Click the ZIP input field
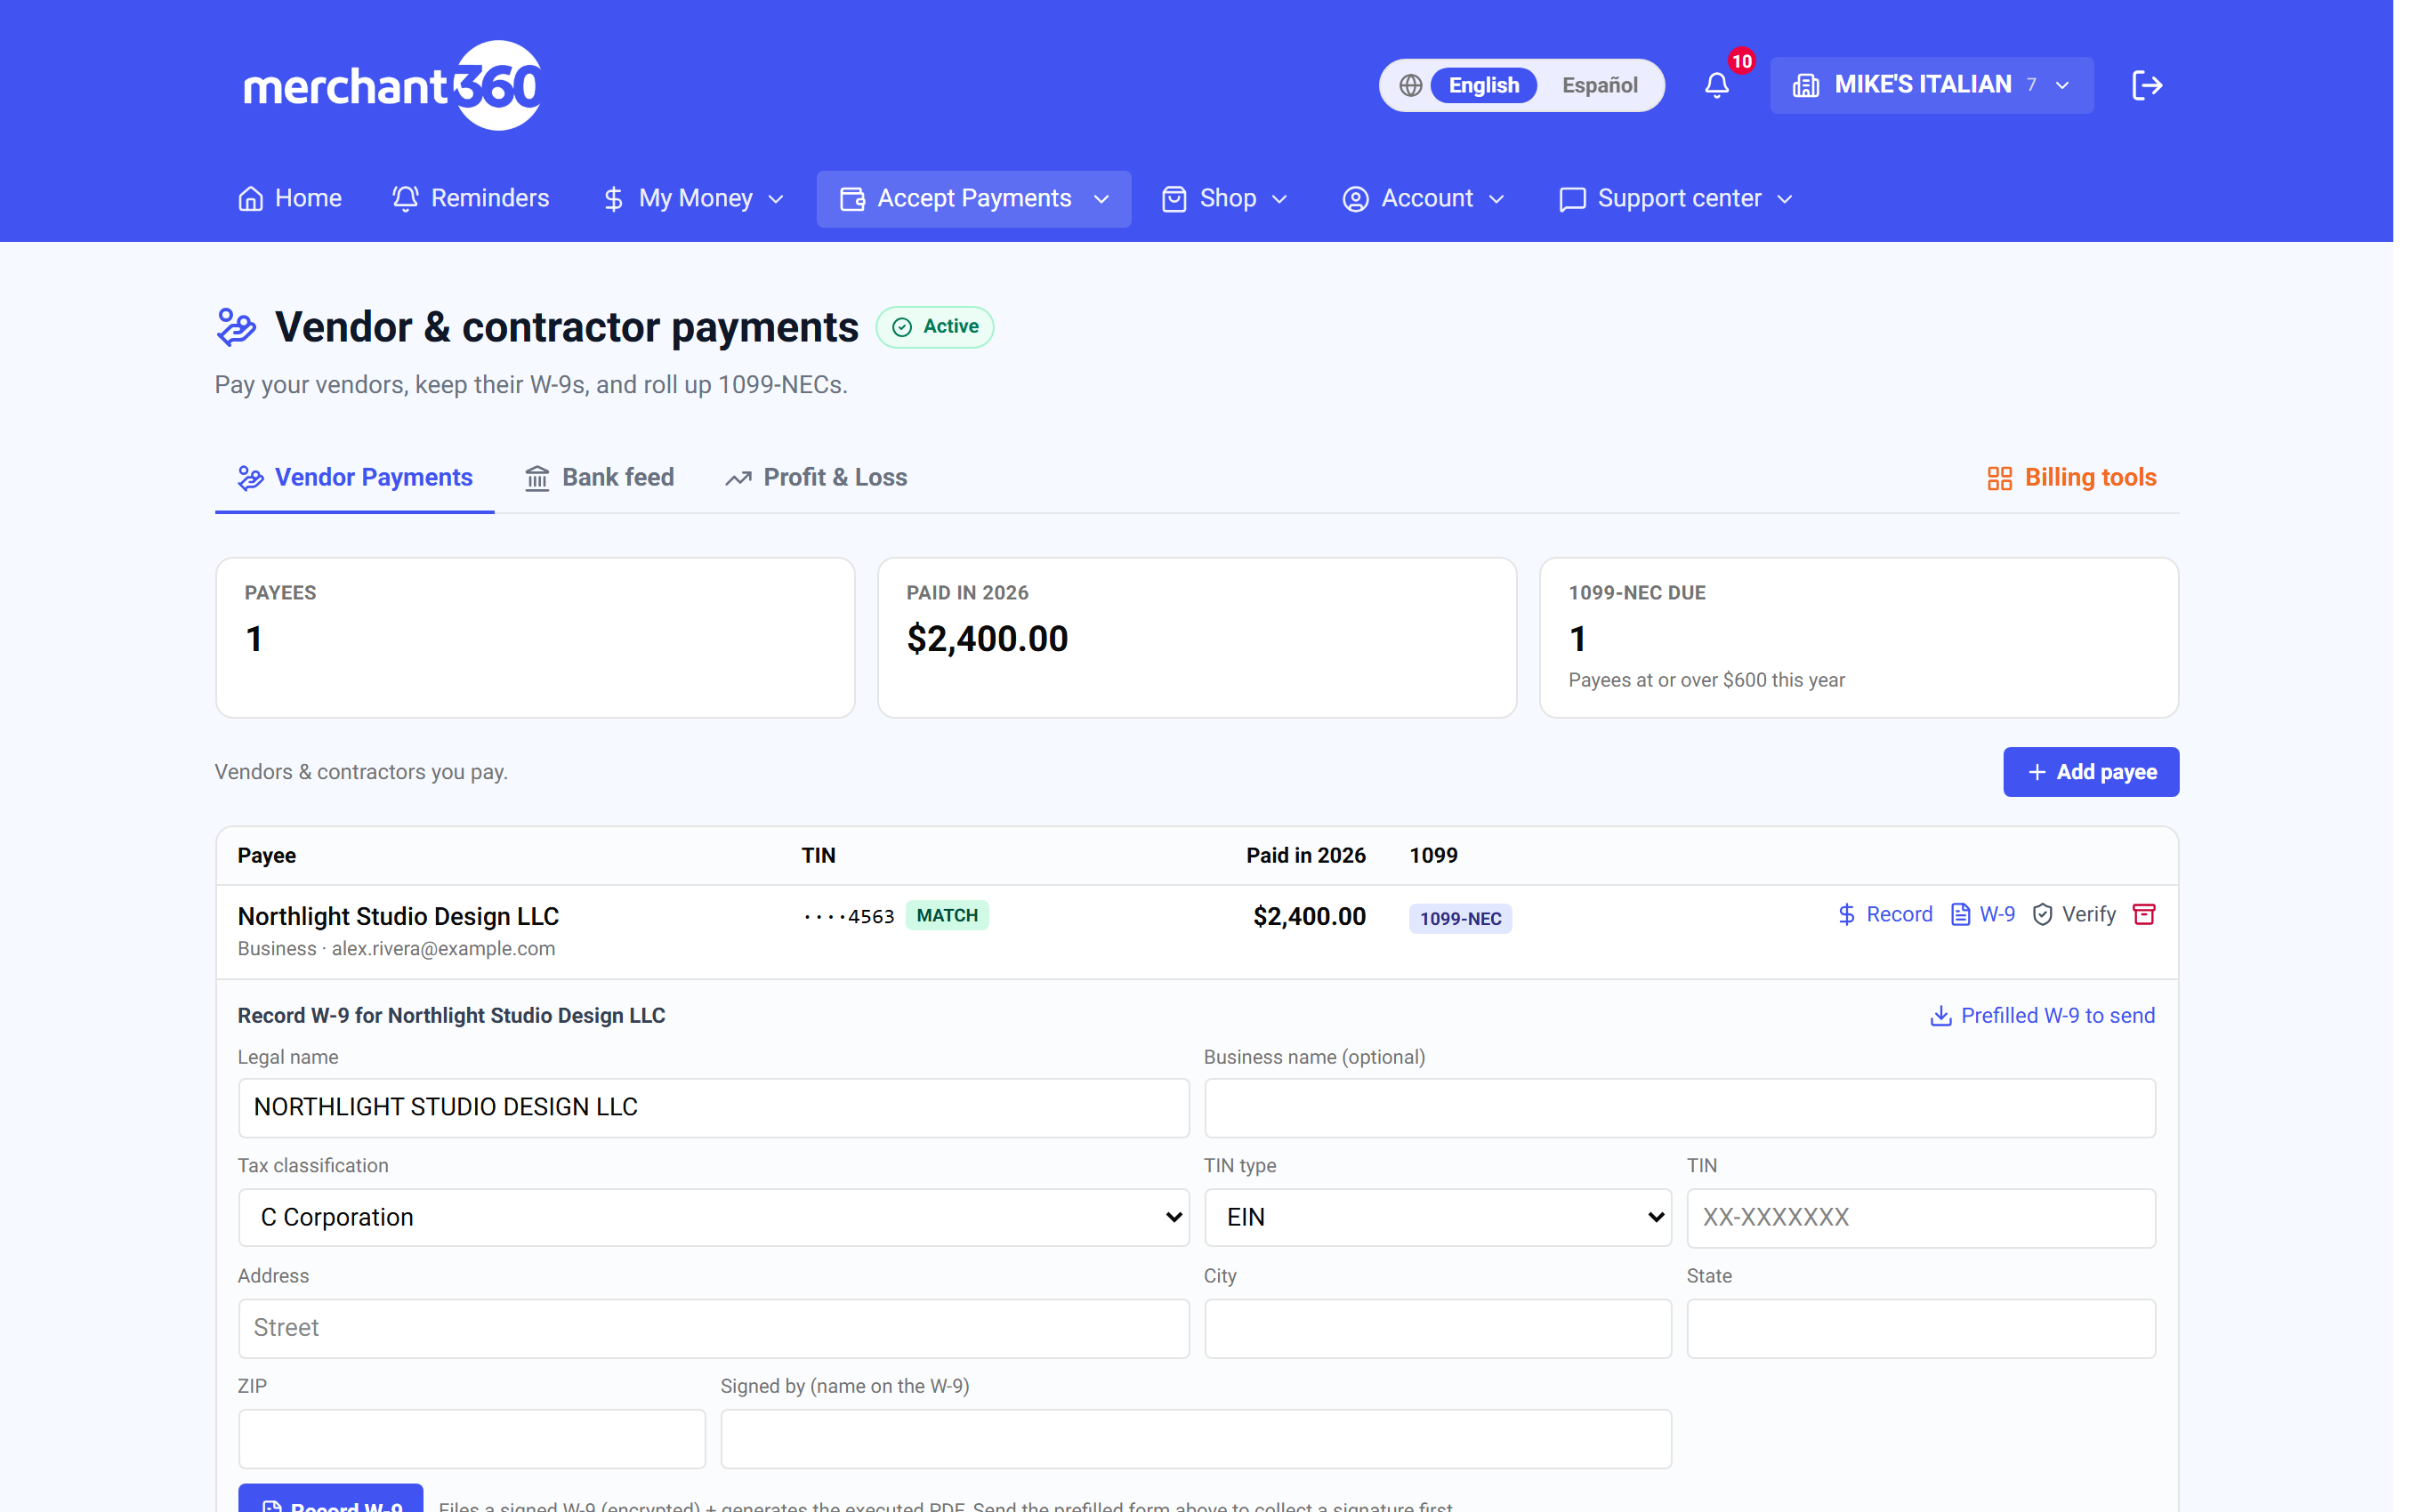The height and width of the screenshot is (1512, 2420). (x=472, y=1439)
